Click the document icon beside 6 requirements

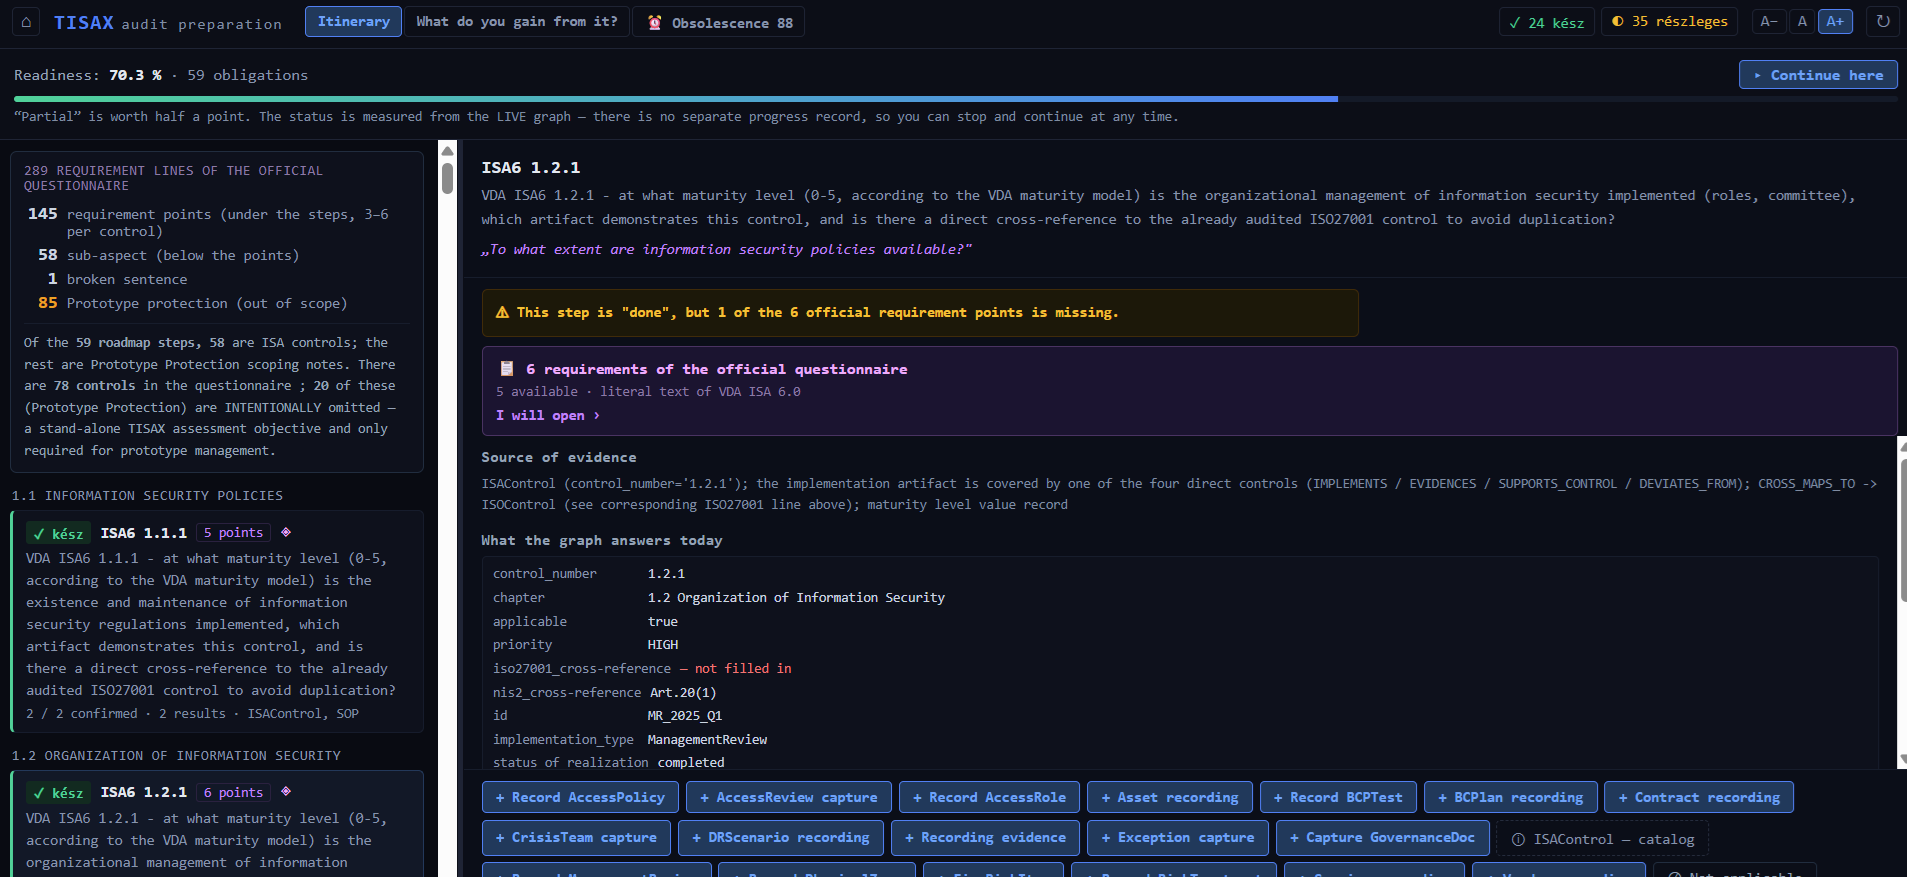click(x=507, y=368)
